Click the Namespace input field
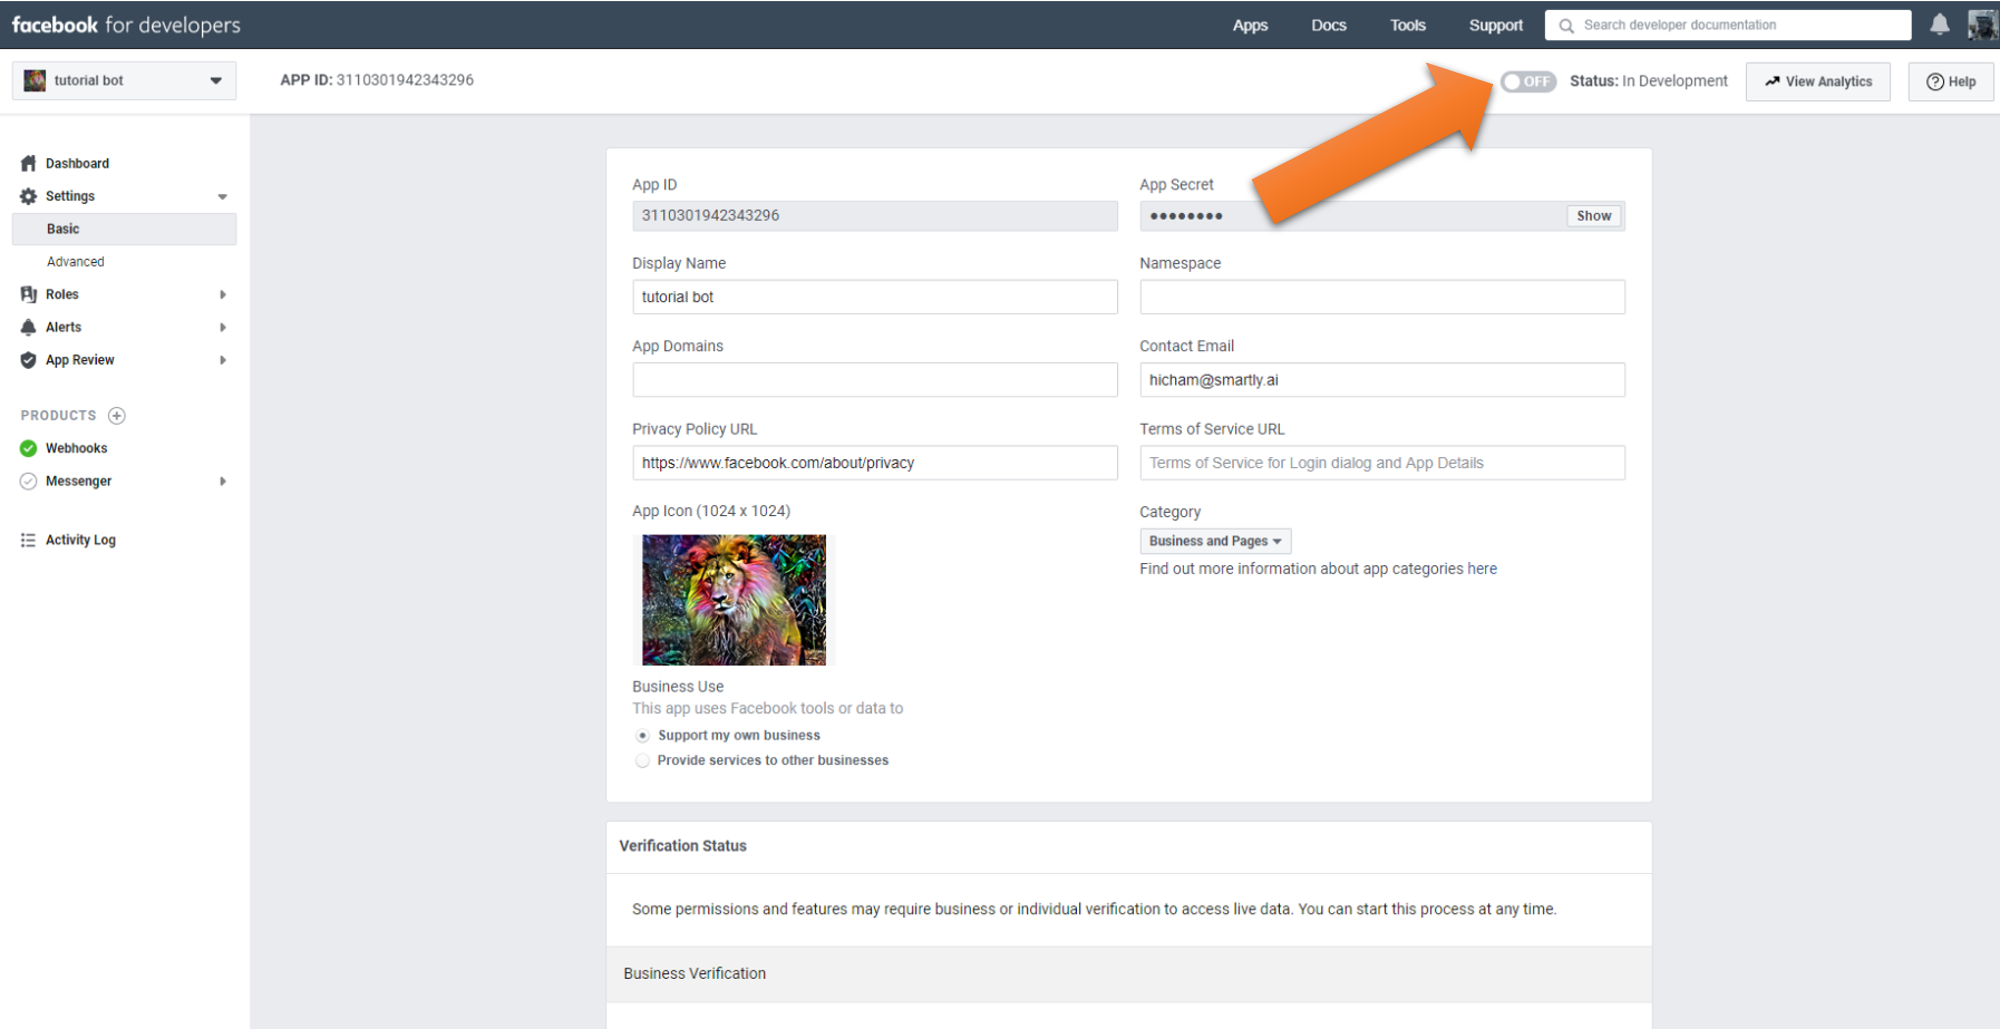The width and height of the screenshot is (2000, 1029). pos(1382,297)
